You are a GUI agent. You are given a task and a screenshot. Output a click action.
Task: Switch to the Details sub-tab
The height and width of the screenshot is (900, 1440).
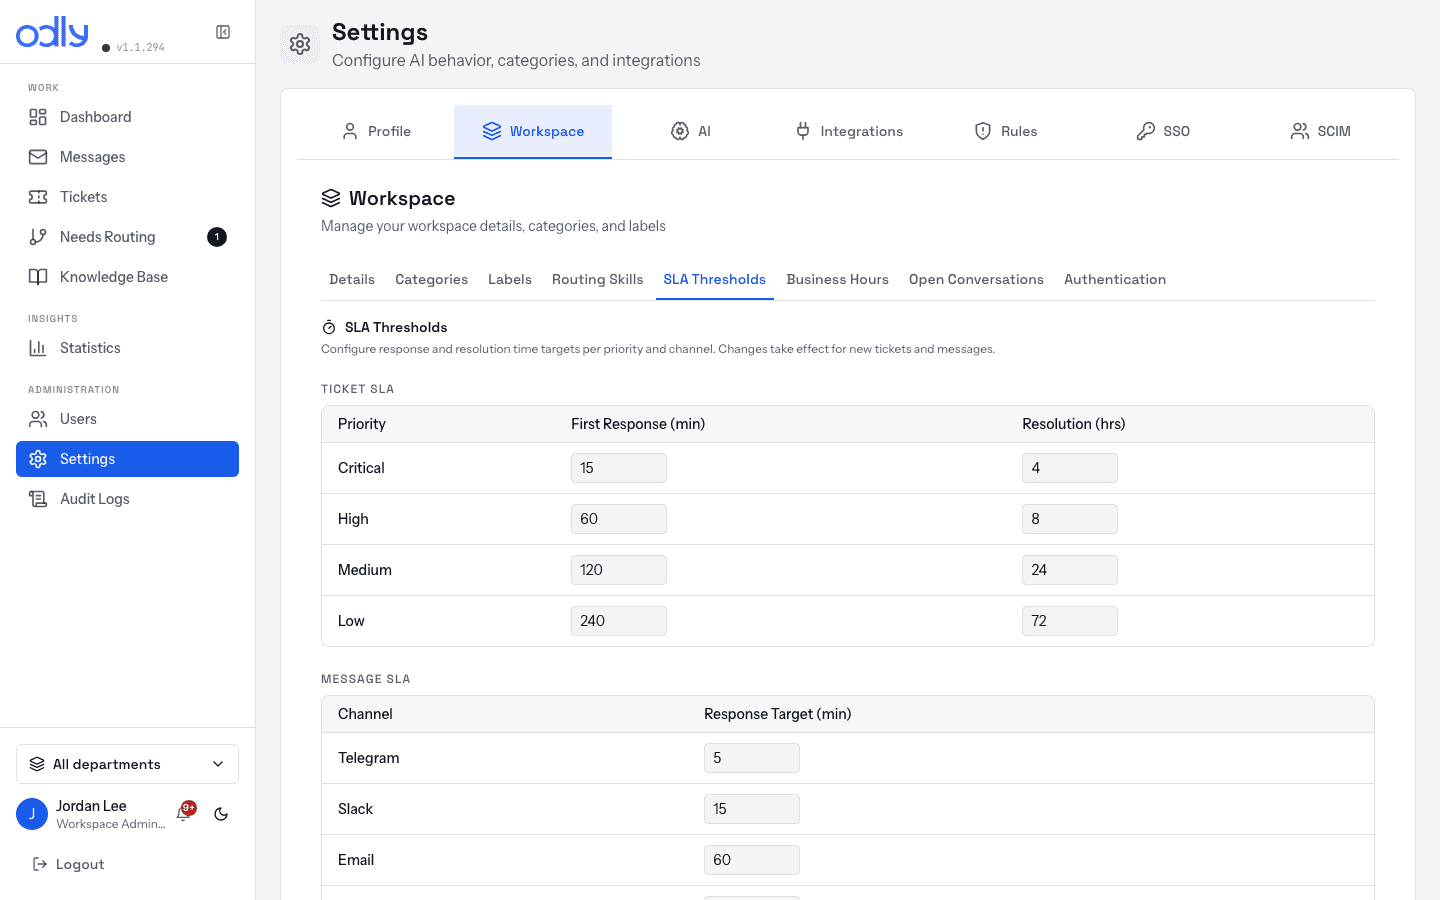(352, 280)
